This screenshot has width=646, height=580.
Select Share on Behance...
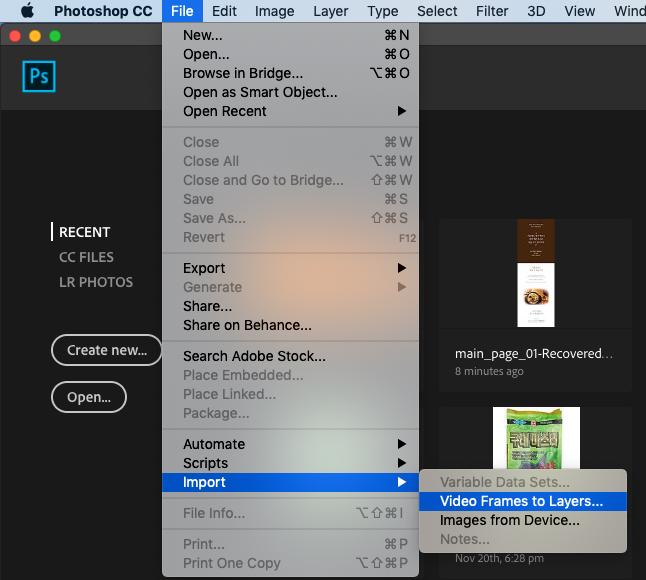[x=290, y=325]
